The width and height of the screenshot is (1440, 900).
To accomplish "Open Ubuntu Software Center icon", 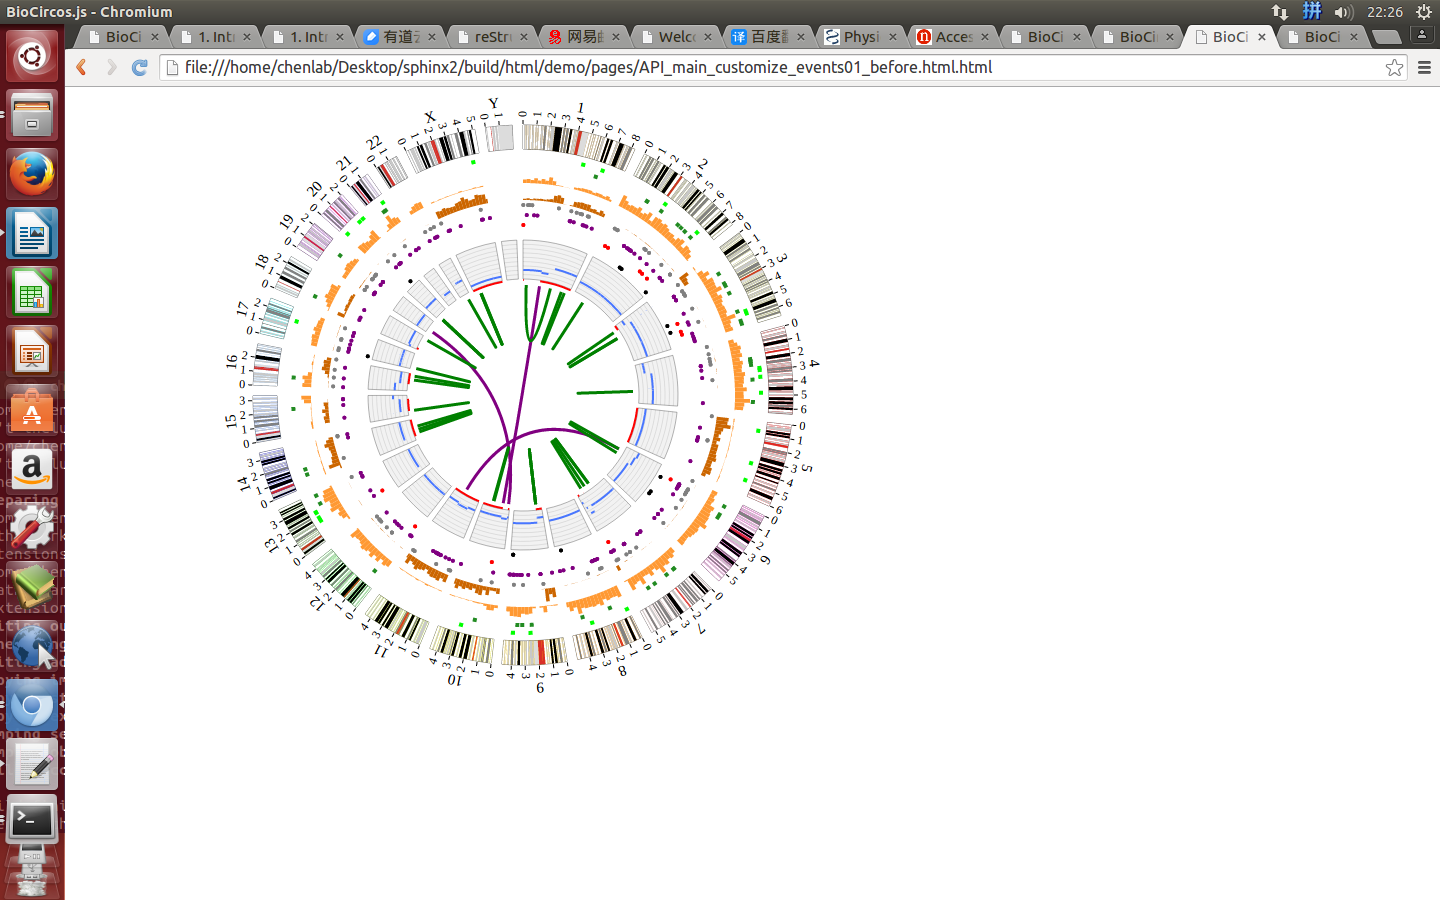I will point(32,411).
